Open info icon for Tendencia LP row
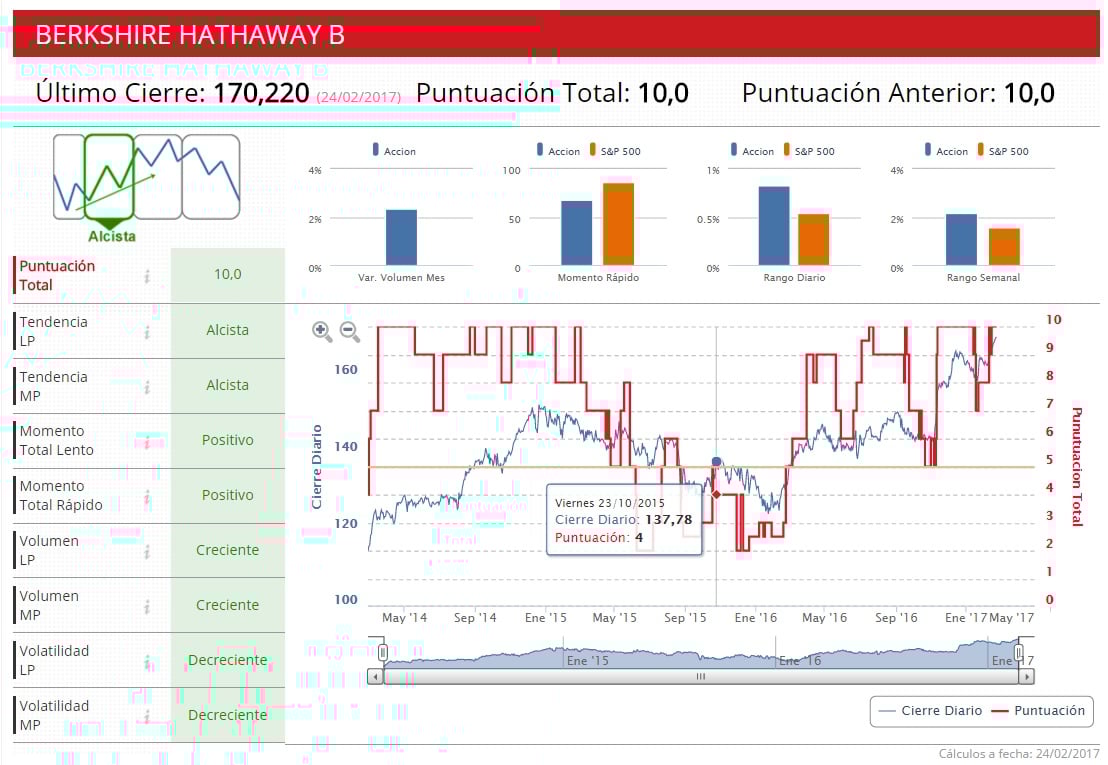This screenshot has width=1108, height=765. point(147,331)
